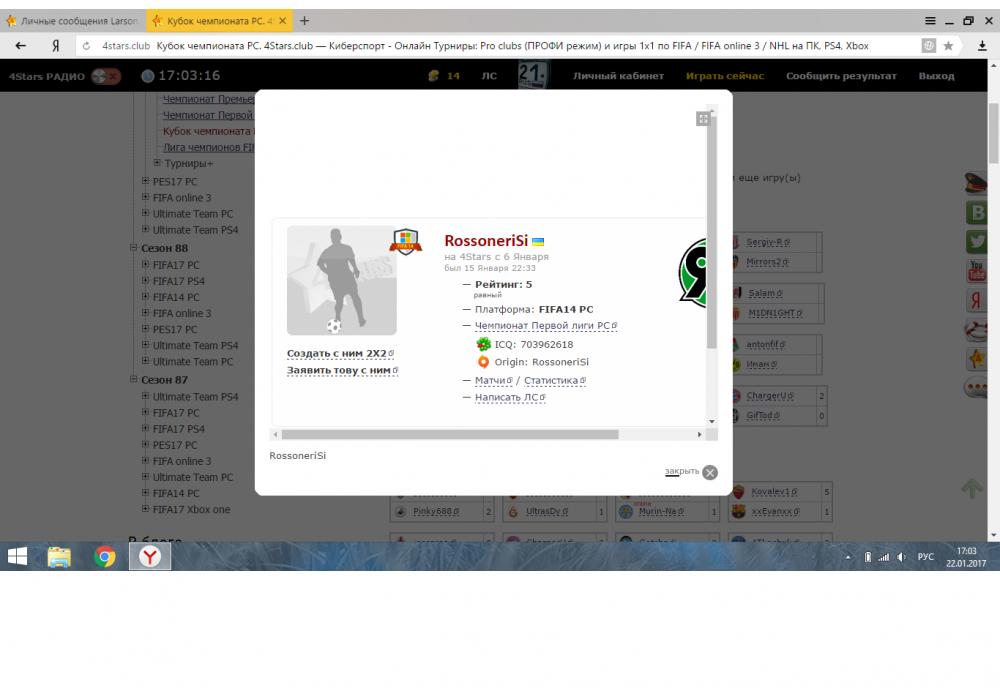Switch to the Личные сообщения browser tab

(x=72, y=21)
